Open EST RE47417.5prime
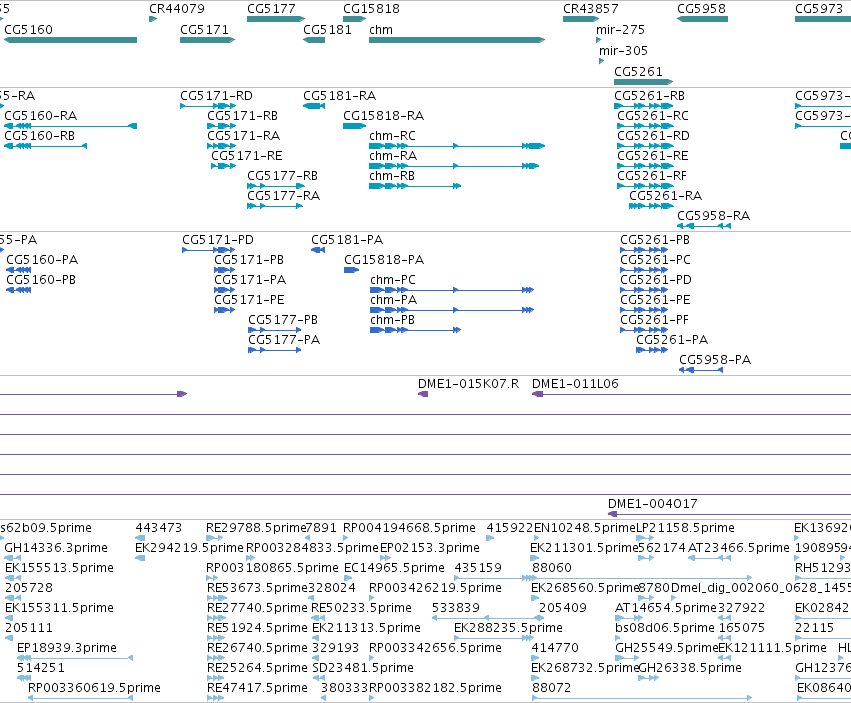 click(x=257, y=688)
